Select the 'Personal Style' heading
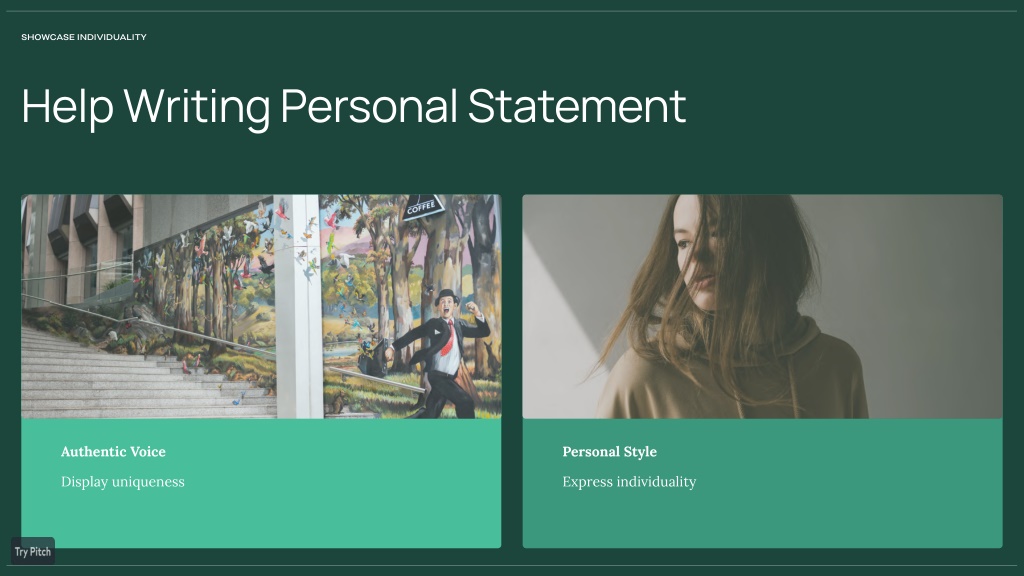The width and height of the screenshot is (1024, 576). 609,451
